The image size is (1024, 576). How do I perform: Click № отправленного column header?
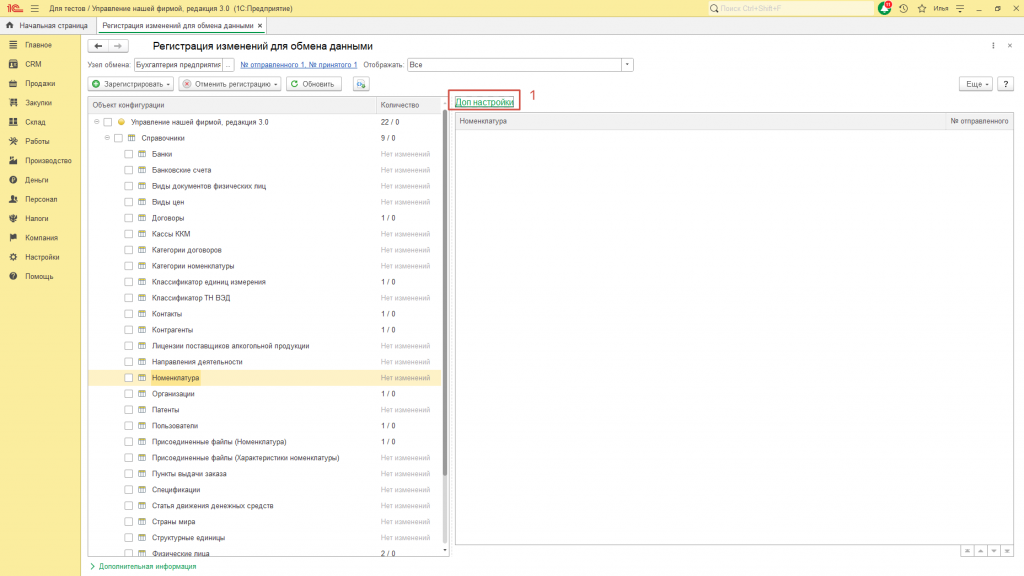click(x=979, y=121)
